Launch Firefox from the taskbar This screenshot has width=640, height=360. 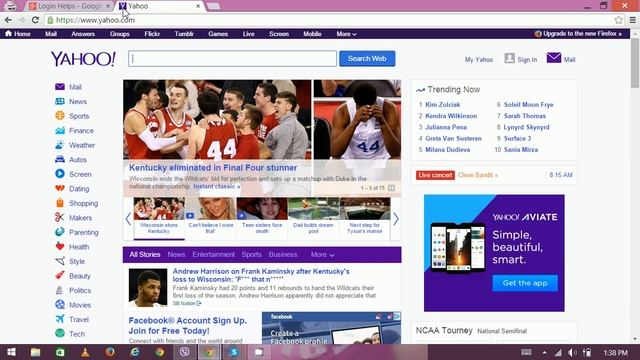[110, 352]
